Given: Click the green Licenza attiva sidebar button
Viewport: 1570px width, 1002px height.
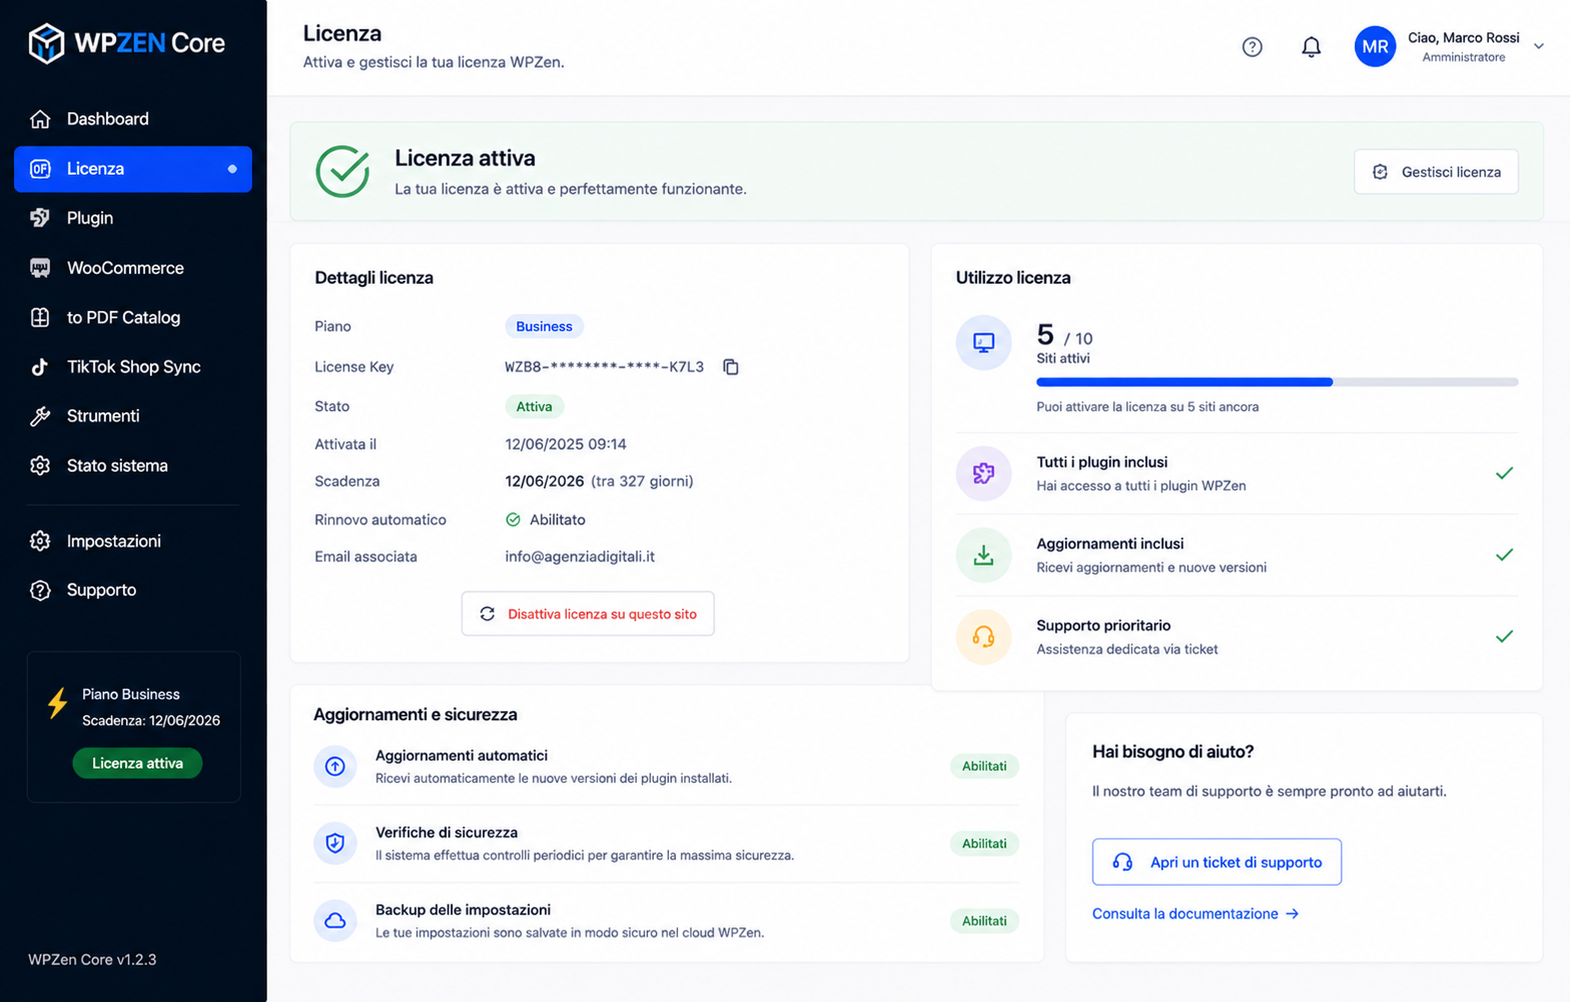Looking at the screenshot, I should click(x=137, y=763).
